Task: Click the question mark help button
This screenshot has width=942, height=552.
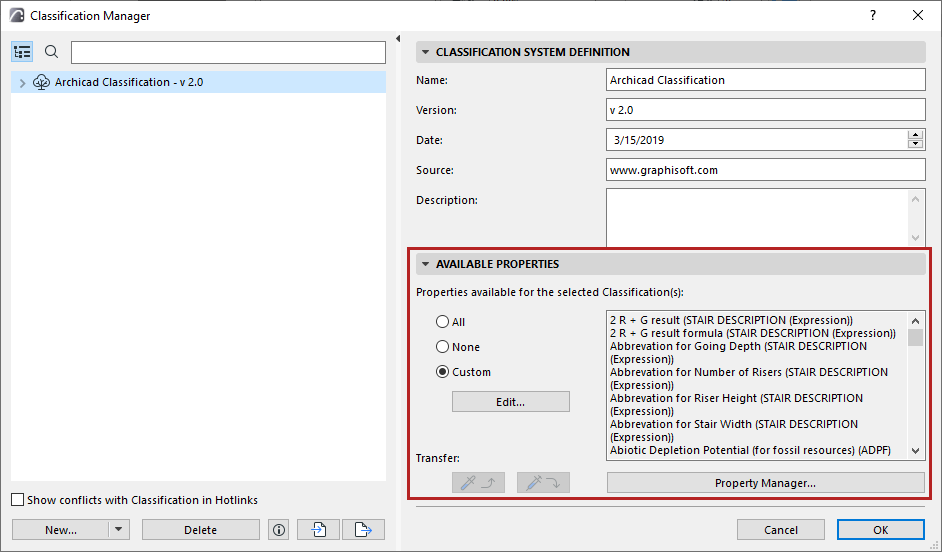Action: [873, 16]
